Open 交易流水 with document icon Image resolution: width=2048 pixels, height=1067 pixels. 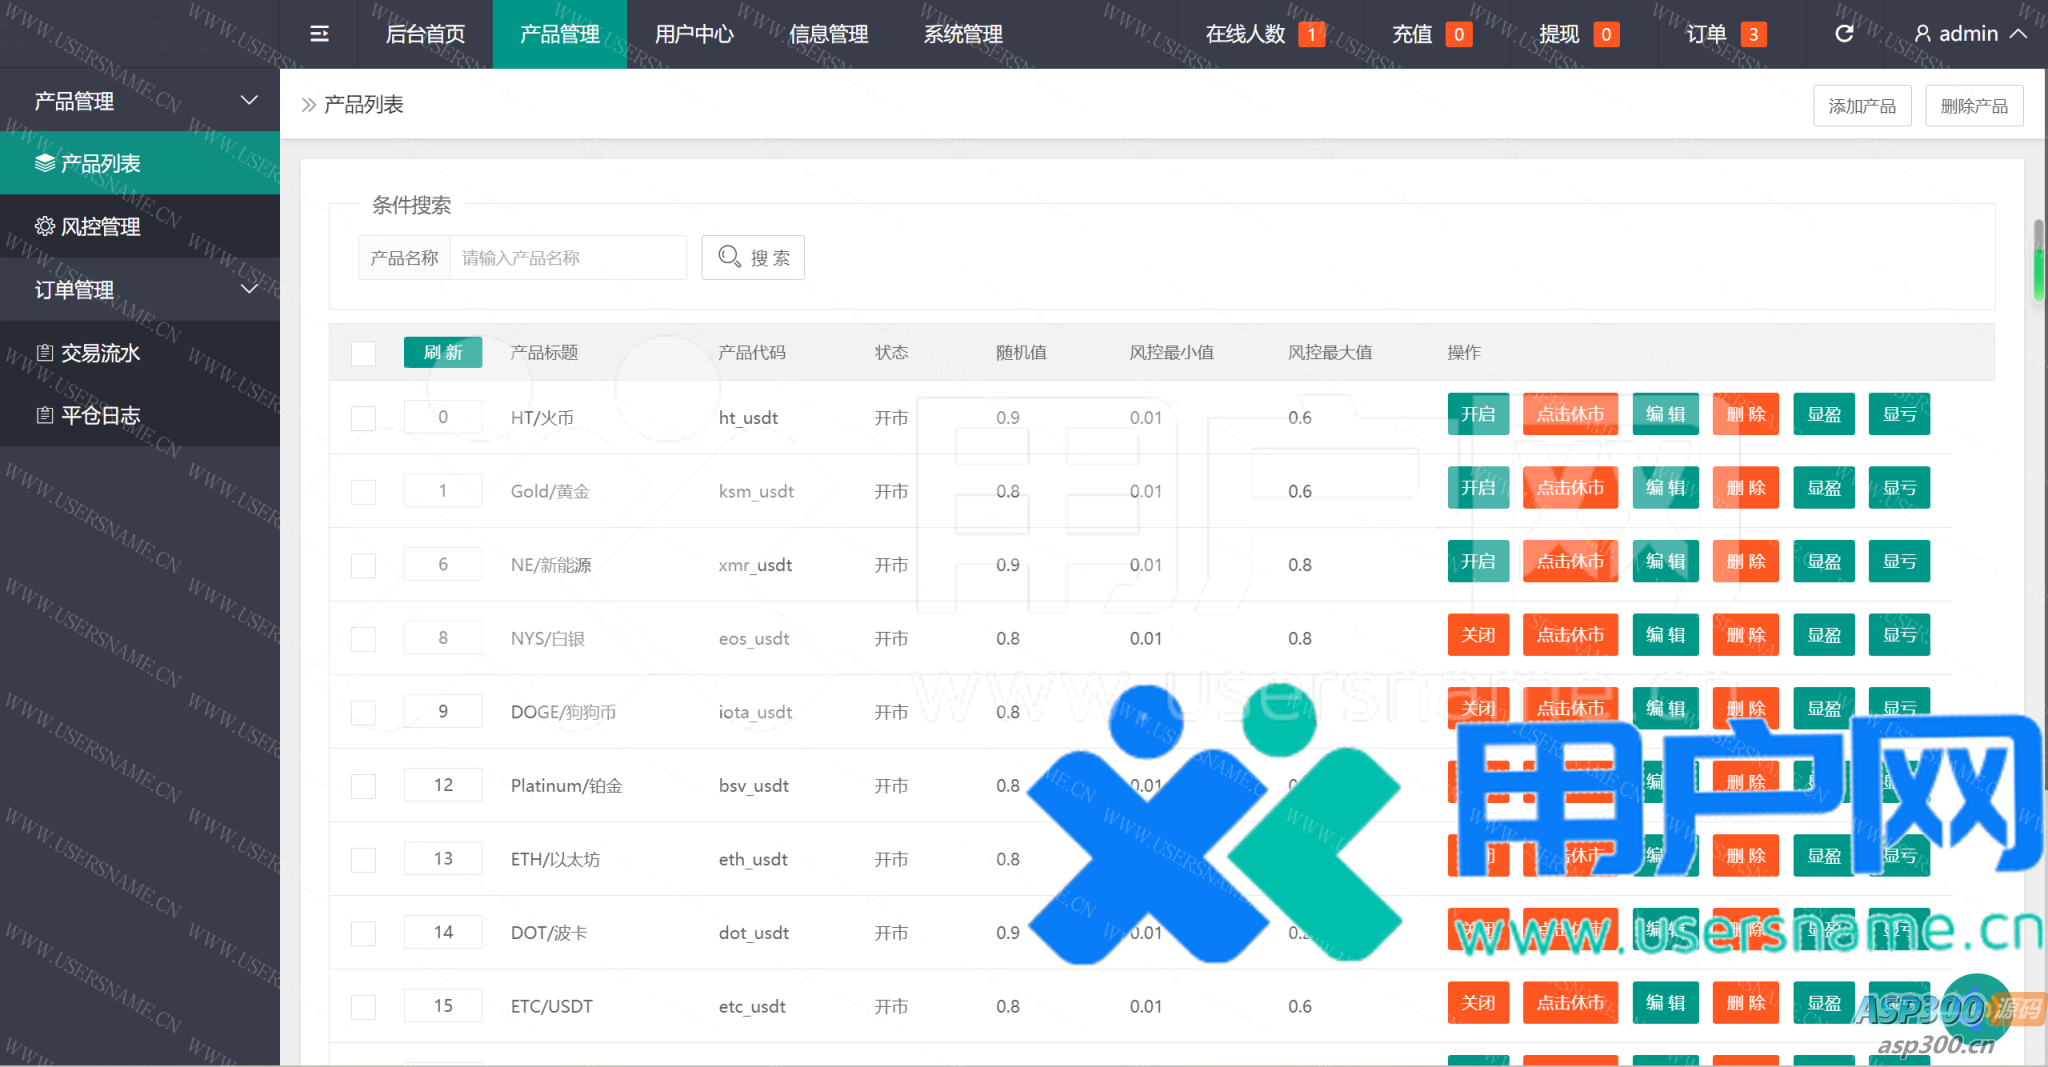tap(140, 353)
